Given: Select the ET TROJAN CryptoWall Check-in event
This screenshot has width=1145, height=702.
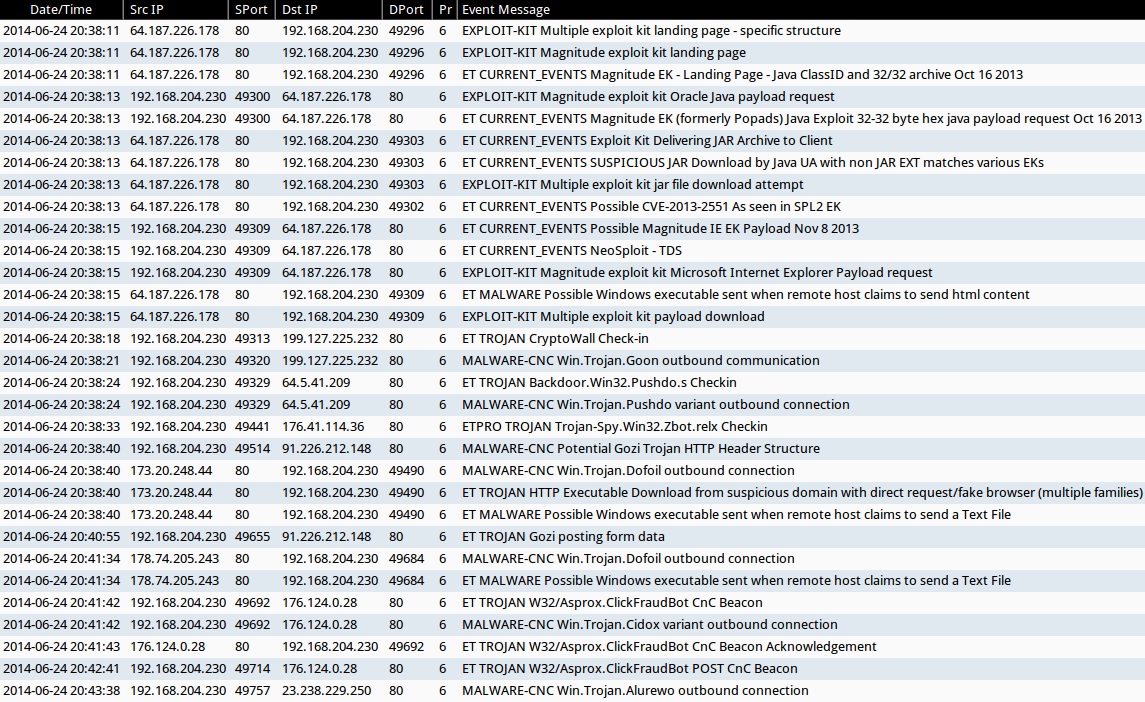Looking at the screenshot, I should point(555,339).
